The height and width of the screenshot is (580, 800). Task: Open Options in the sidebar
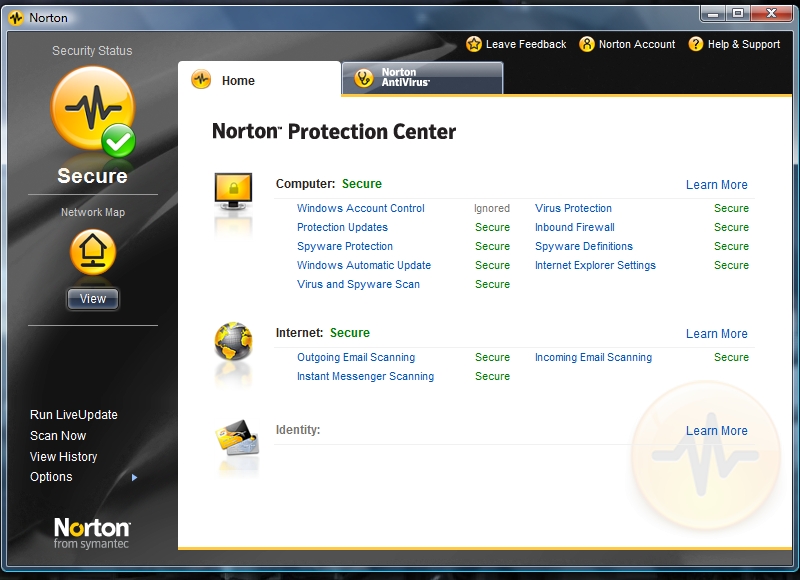pyautogui.click(x=51, y=476)
